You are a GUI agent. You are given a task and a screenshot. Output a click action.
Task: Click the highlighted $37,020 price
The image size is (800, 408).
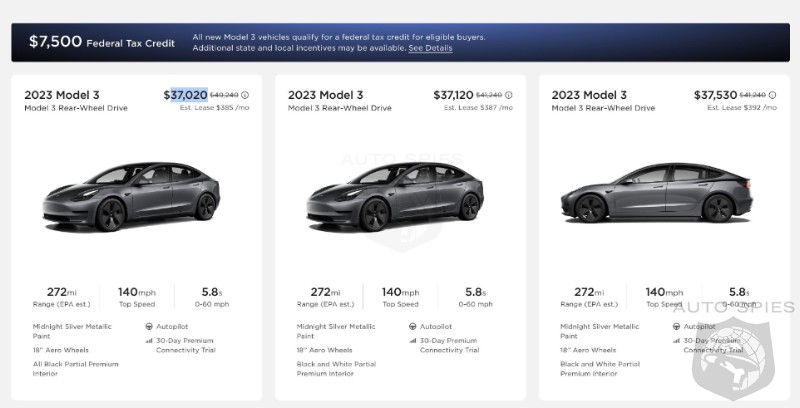tap(186, 95)
